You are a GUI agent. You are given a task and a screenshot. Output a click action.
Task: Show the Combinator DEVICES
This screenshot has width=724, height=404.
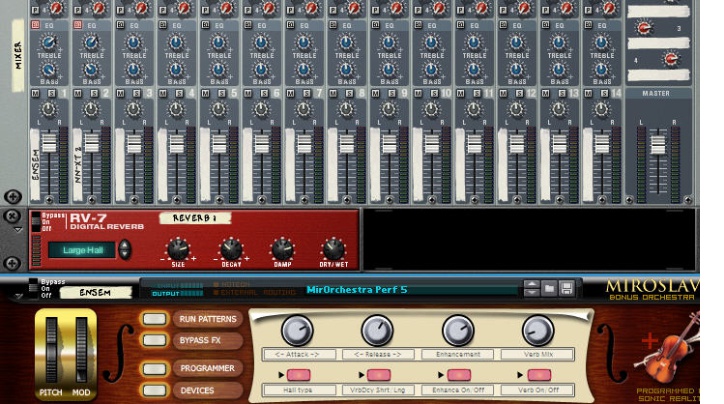coord(155,390)
